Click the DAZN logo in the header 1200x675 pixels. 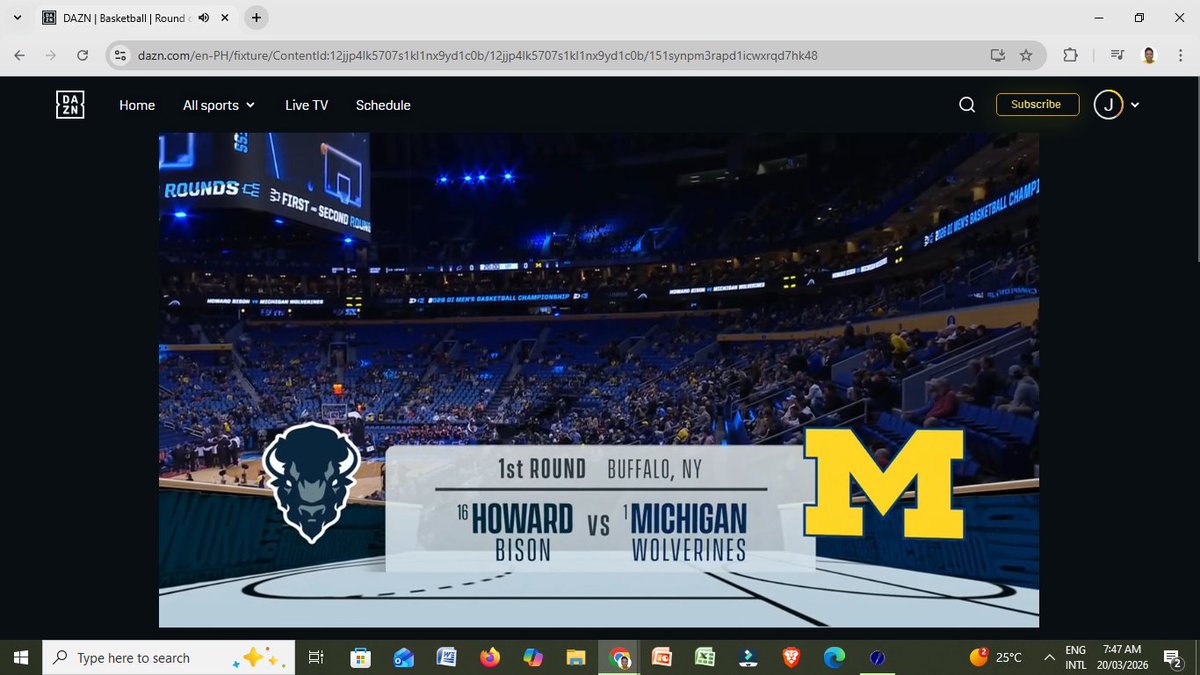[x=70, y=105]
